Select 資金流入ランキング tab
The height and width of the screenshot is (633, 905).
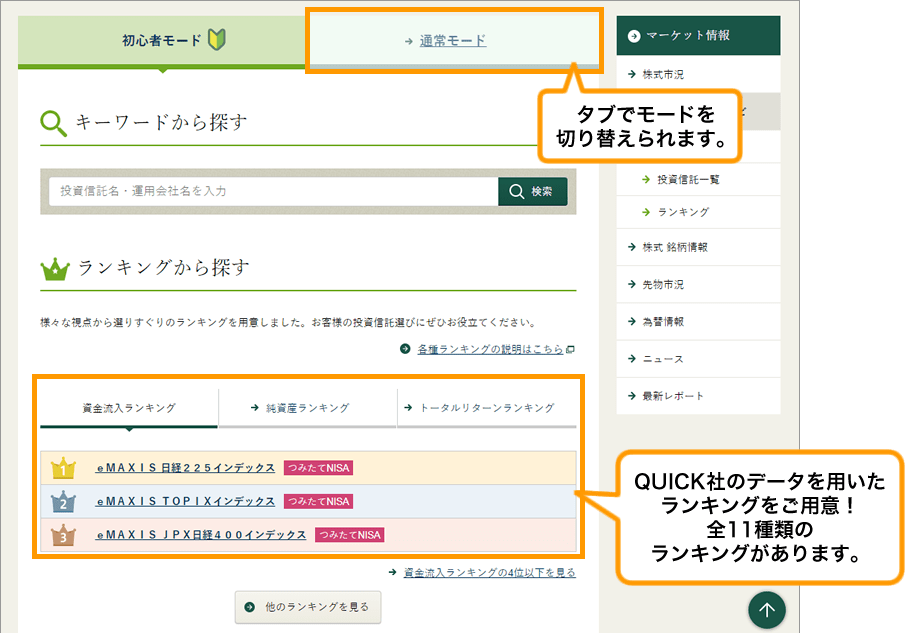[x=129, y=408]
